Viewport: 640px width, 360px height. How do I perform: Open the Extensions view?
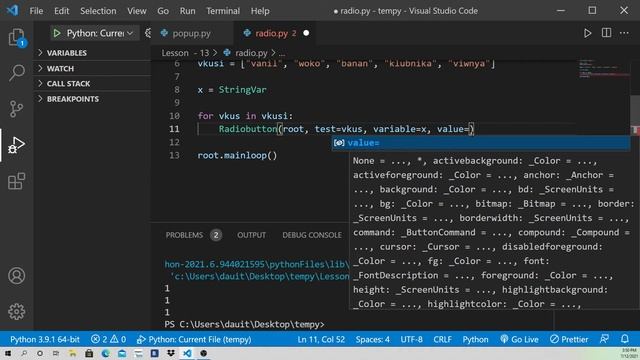point(16,181)
